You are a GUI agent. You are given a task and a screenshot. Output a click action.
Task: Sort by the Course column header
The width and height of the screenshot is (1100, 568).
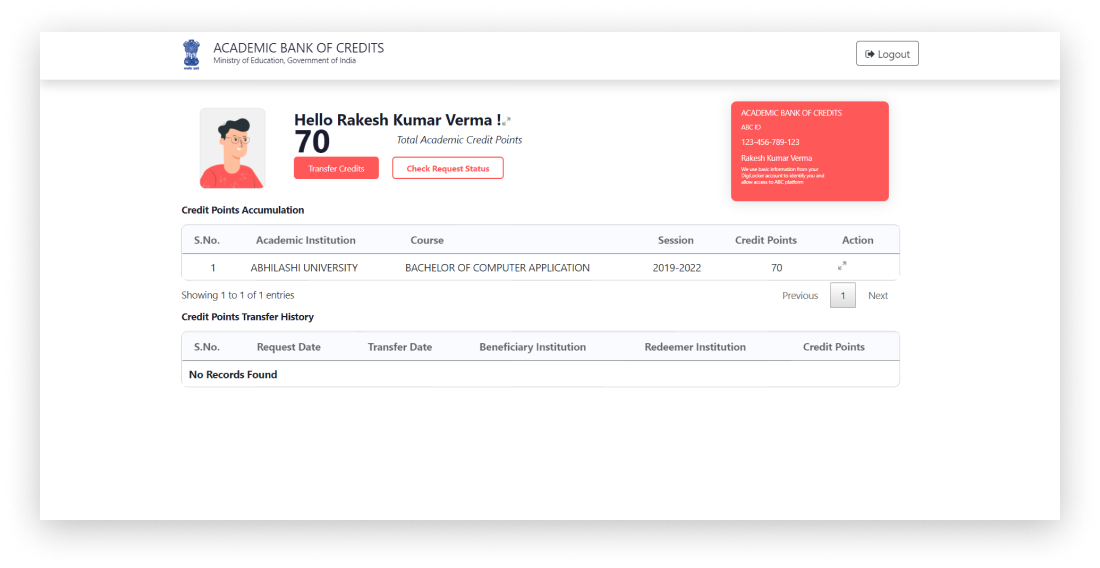(x=427, y=240)
